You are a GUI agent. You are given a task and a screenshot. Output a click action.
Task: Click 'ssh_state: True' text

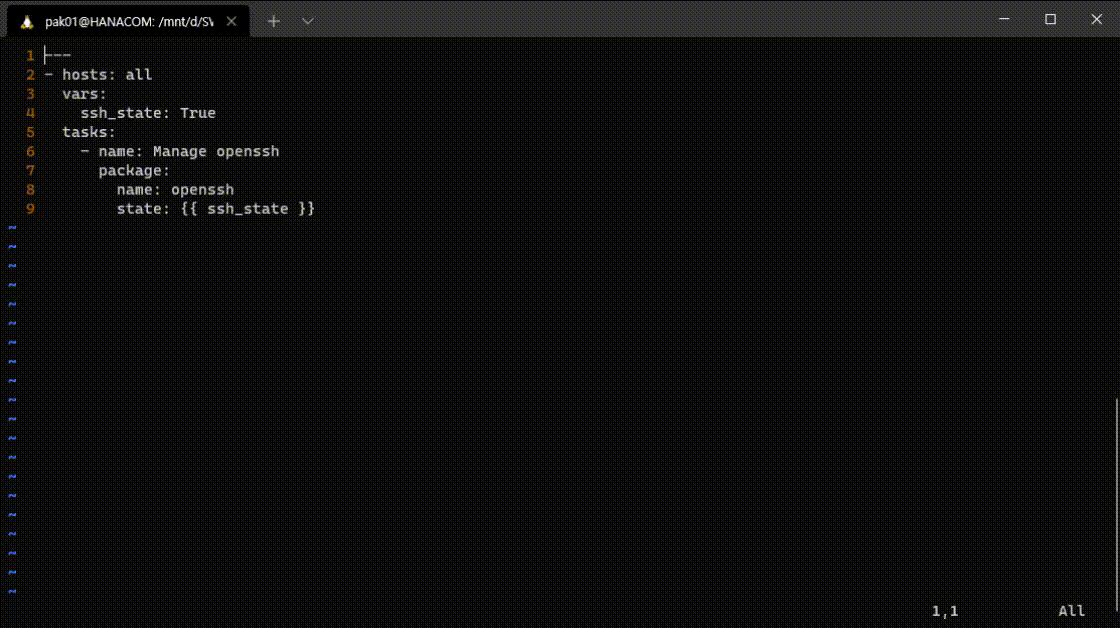(148, 113)
